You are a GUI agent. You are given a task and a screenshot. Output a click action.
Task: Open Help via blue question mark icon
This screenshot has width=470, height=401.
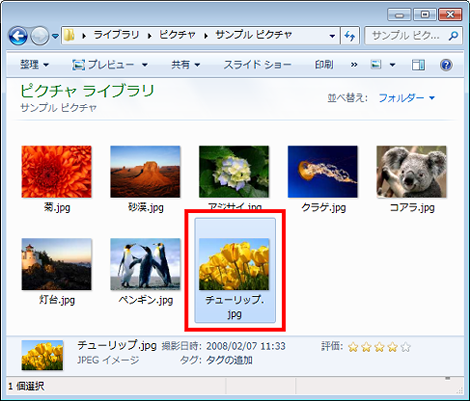pos(446,65)
